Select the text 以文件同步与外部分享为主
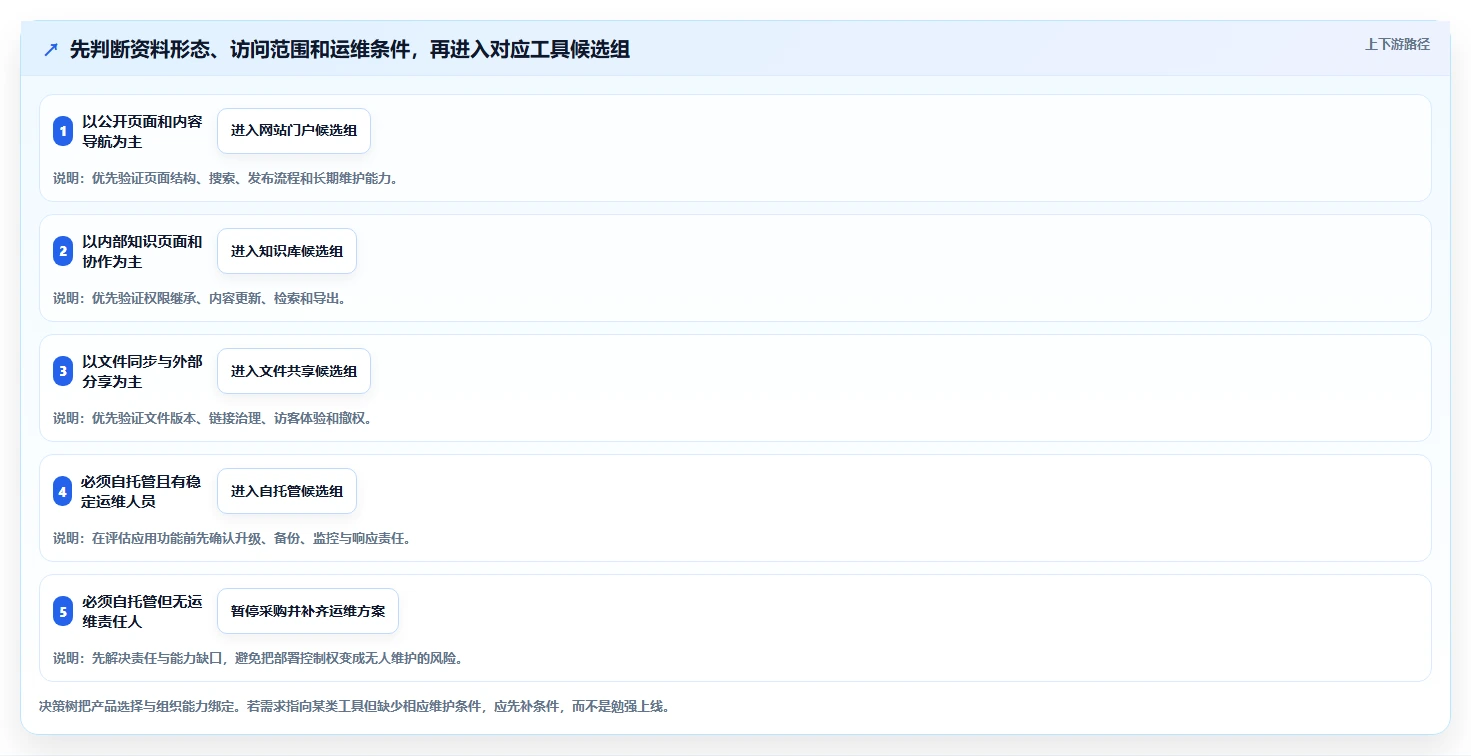The image size is (1471, 756). coord(142,371)
